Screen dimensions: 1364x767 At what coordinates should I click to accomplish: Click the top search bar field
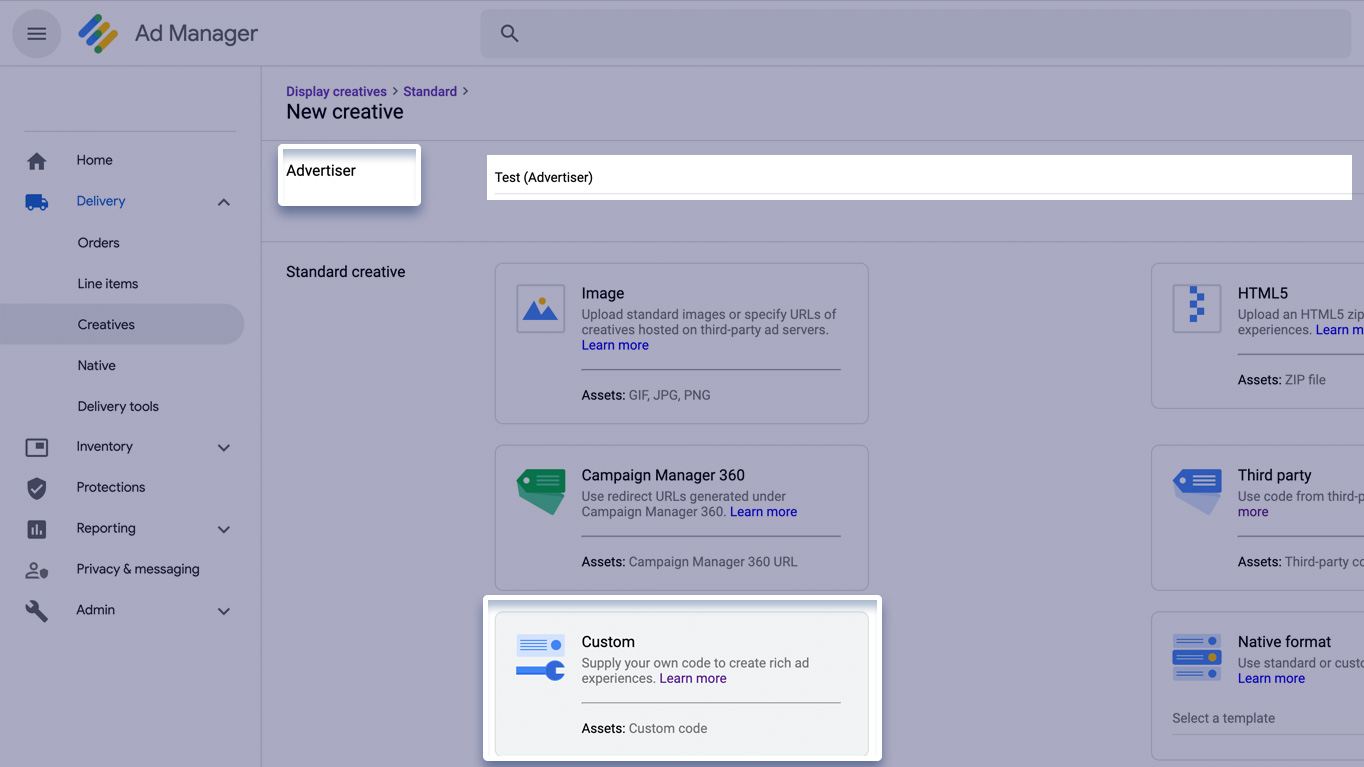coord(916,34)
